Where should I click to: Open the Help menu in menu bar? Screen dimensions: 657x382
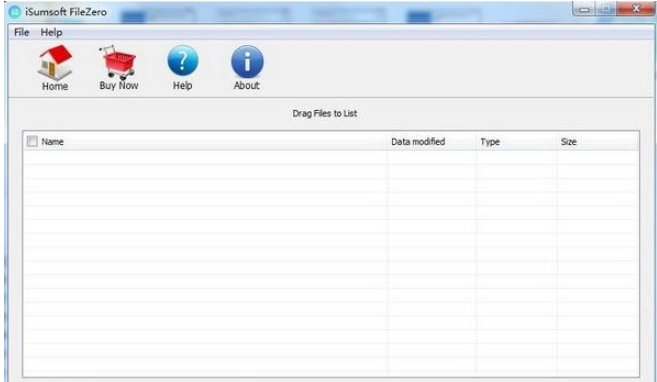pyautogui.click(x=52, y=32)
